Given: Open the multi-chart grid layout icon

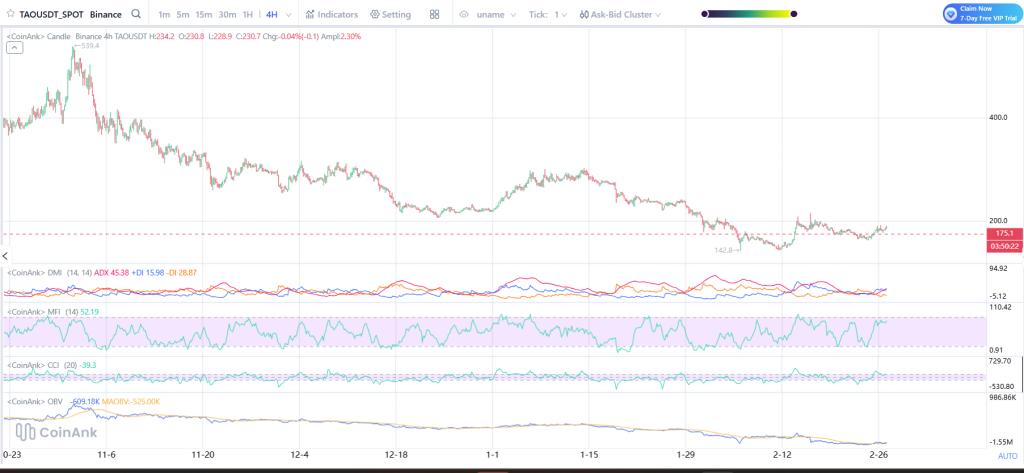Looking at the screenshot, I should coord(435,15).
